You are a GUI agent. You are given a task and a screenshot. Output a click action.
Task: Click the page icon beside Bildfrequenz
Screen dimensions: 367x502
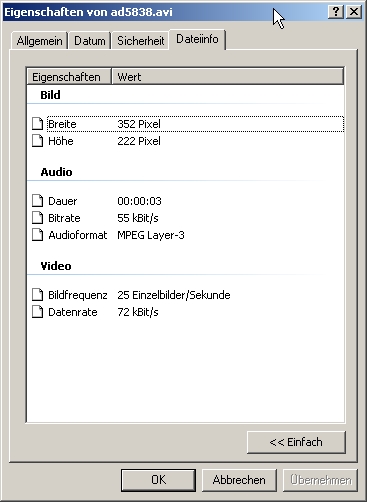[38, 295]
